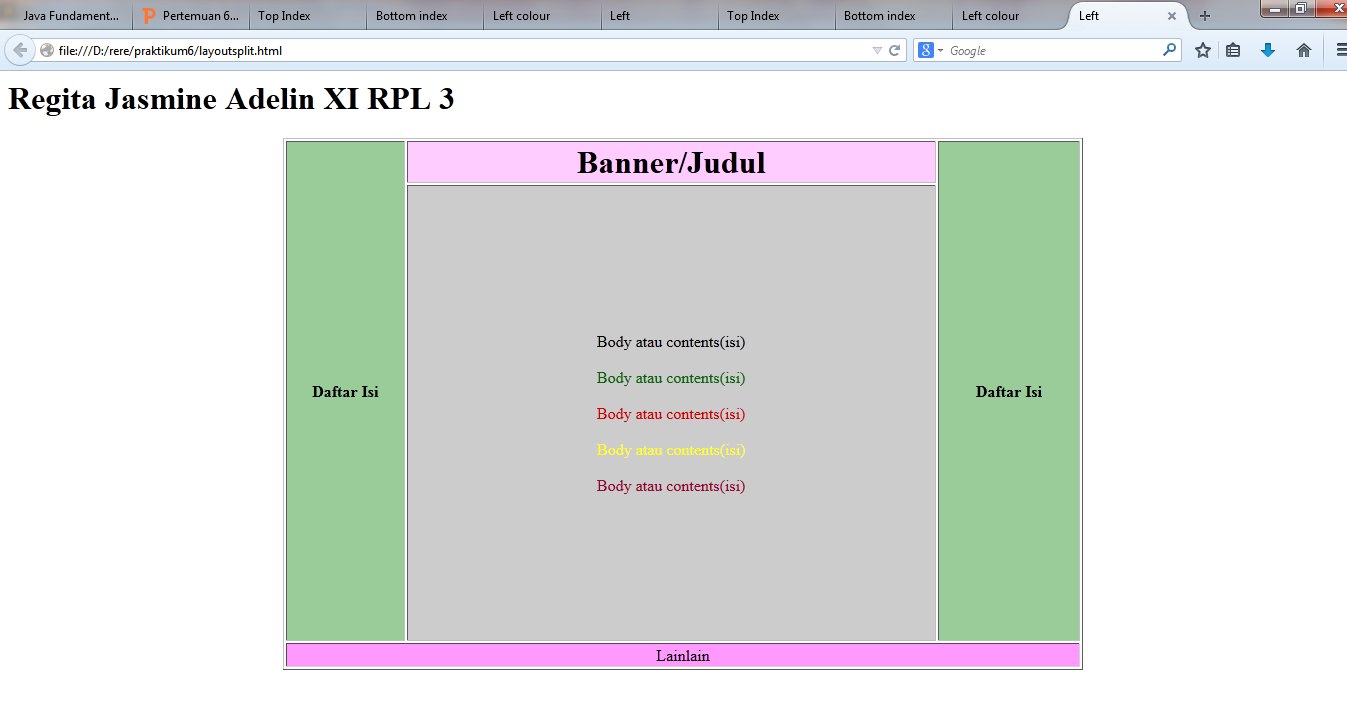The image size is (1347, 722).
Task: Open the address bar history dropdown
Action: (x=877, y=49)
